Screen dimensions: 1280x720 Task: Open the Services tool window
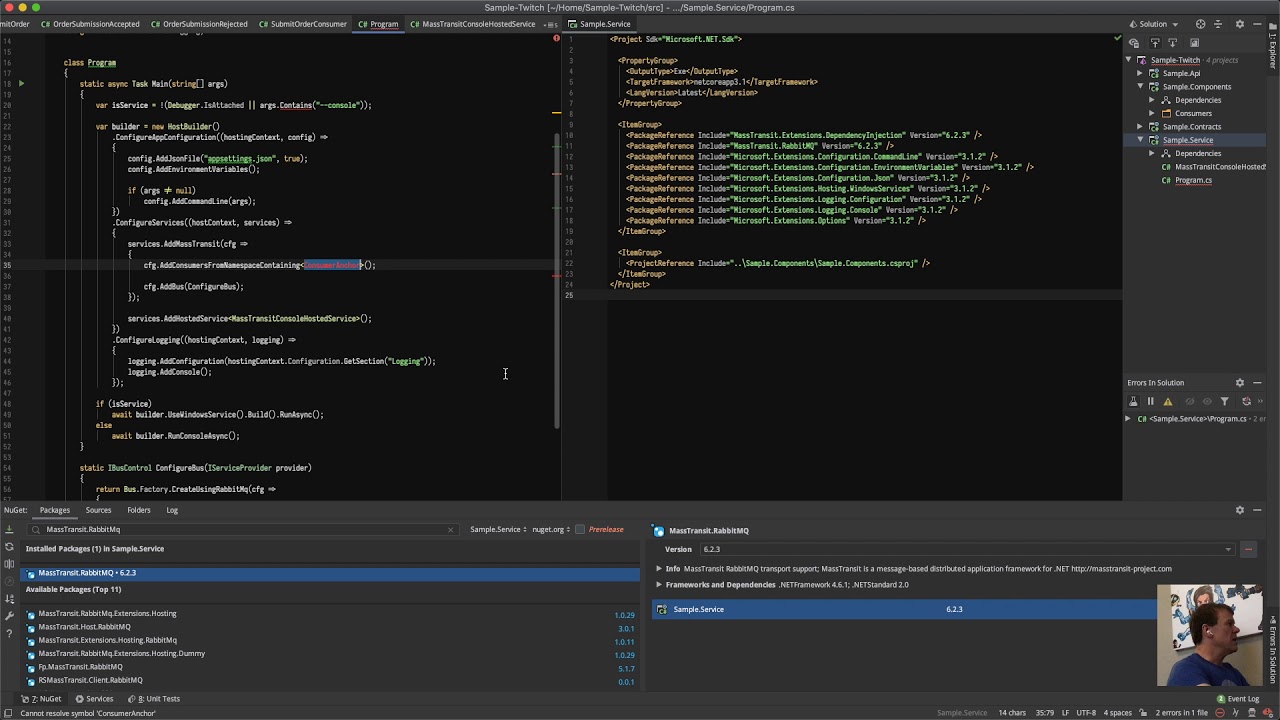pos(94,699)
